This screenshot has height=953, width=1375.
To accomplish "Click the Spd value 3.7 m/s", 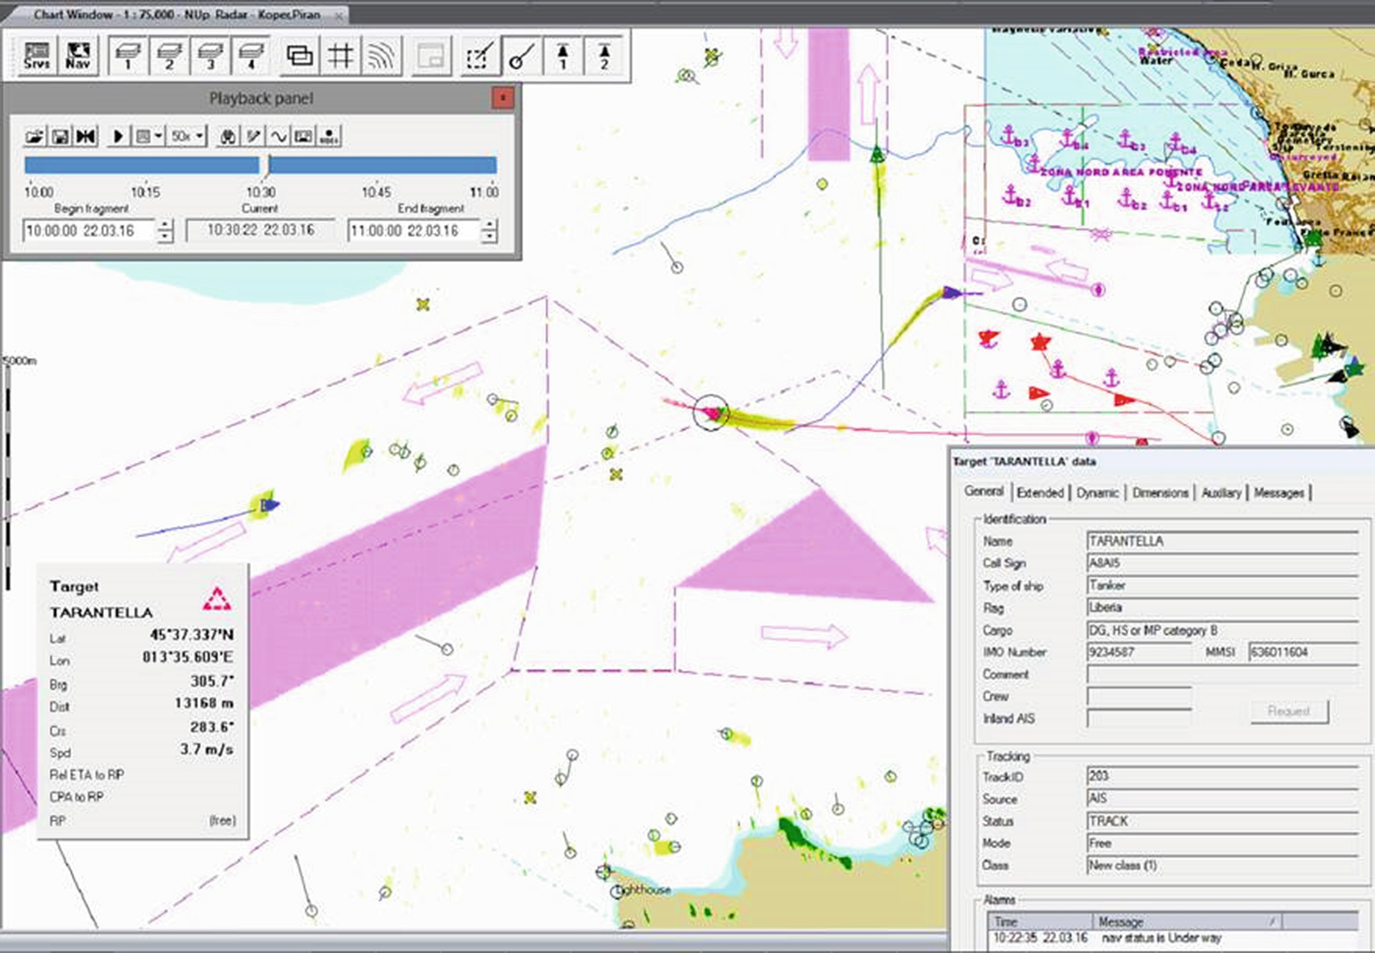I will (x=207, y=749).
